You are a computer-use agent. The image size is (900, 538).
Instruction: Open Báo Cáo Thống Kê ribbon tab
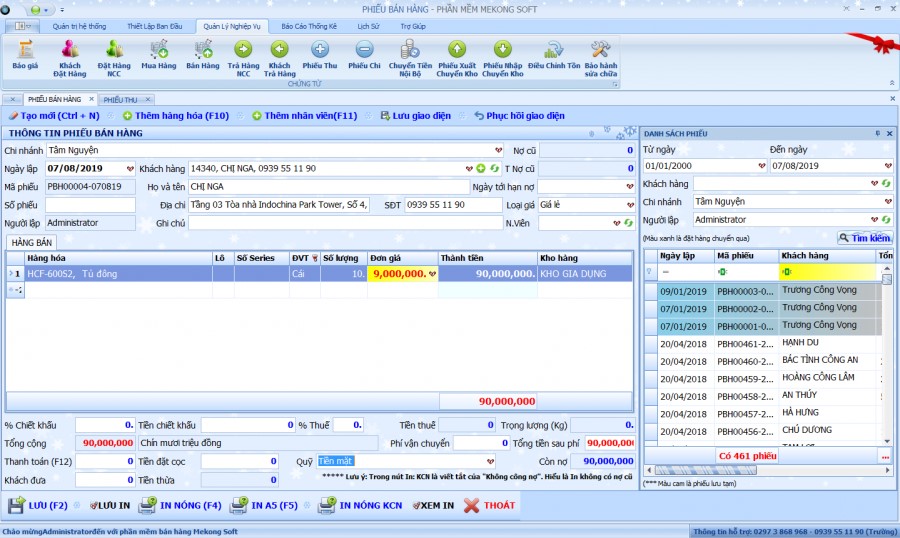tap(309, 26)
